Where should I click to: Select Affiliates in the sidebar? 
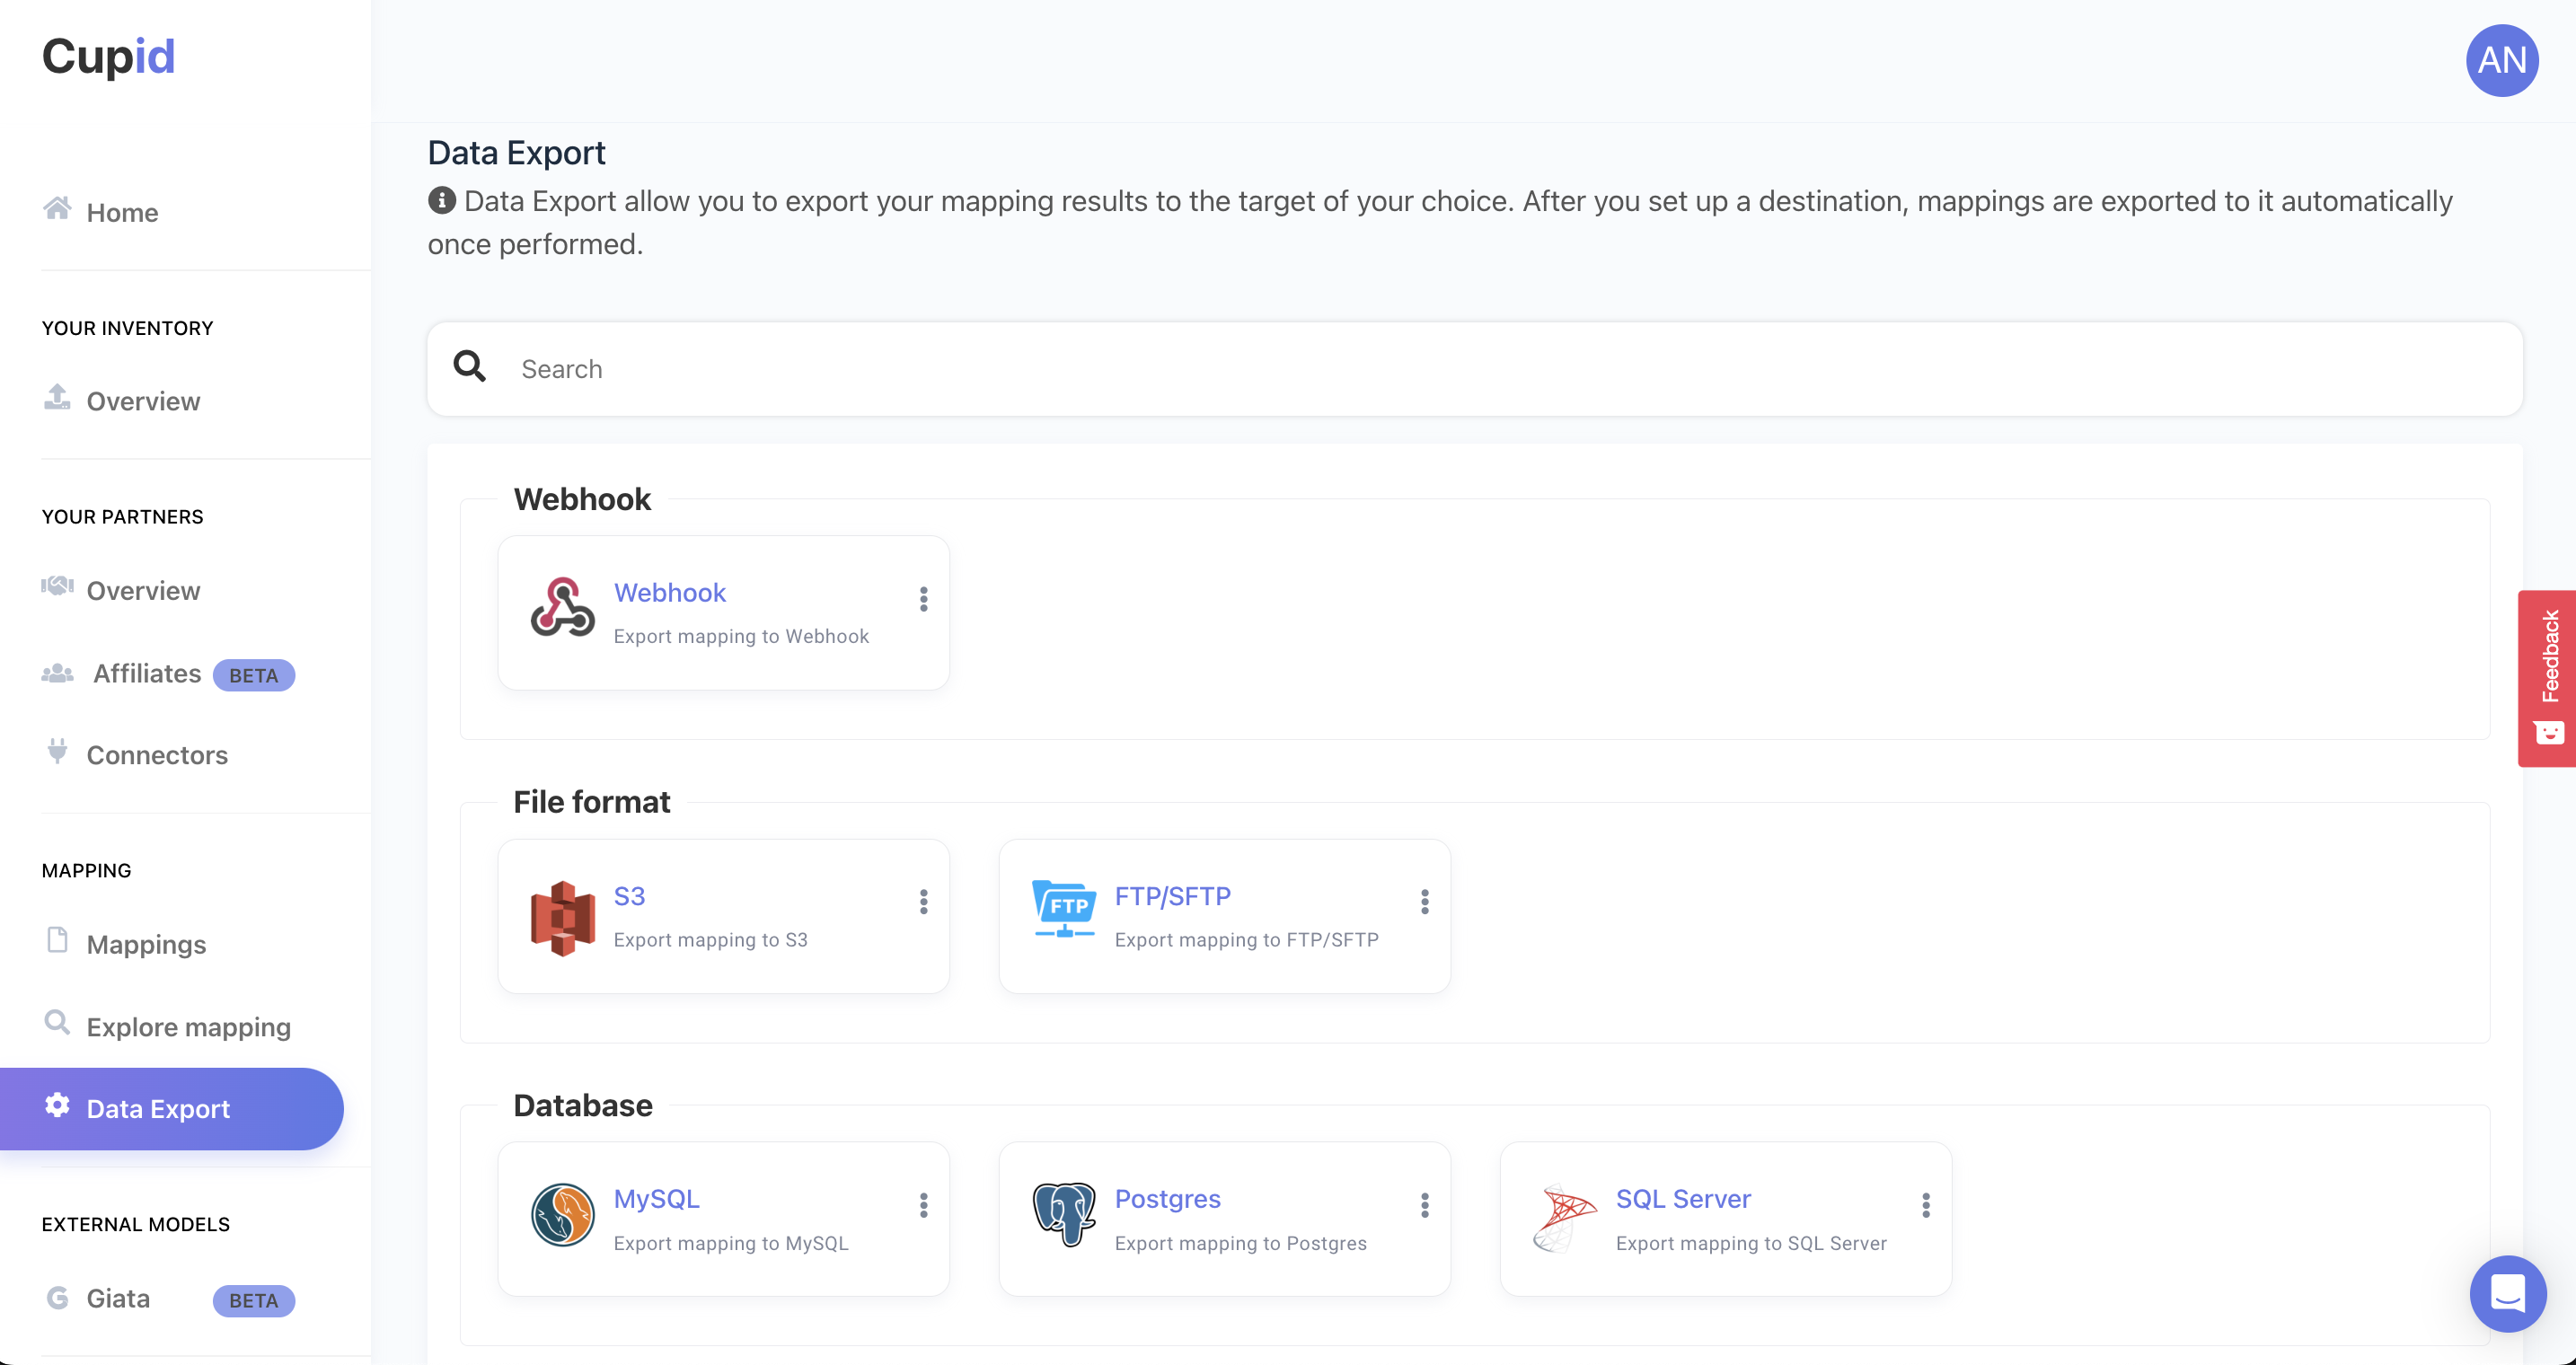(147, 674)
